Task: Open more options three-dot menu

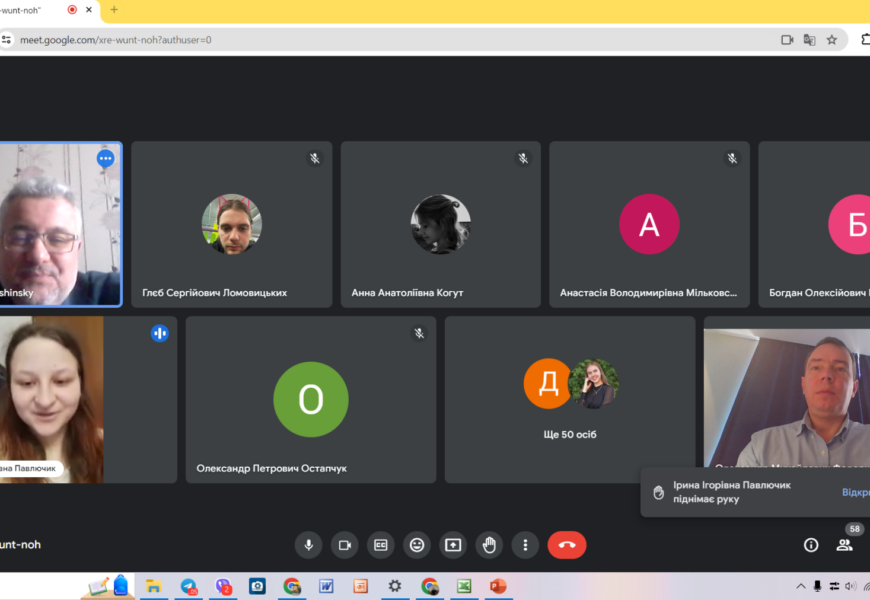Action: pyautogui.click(x=525, y=545)
